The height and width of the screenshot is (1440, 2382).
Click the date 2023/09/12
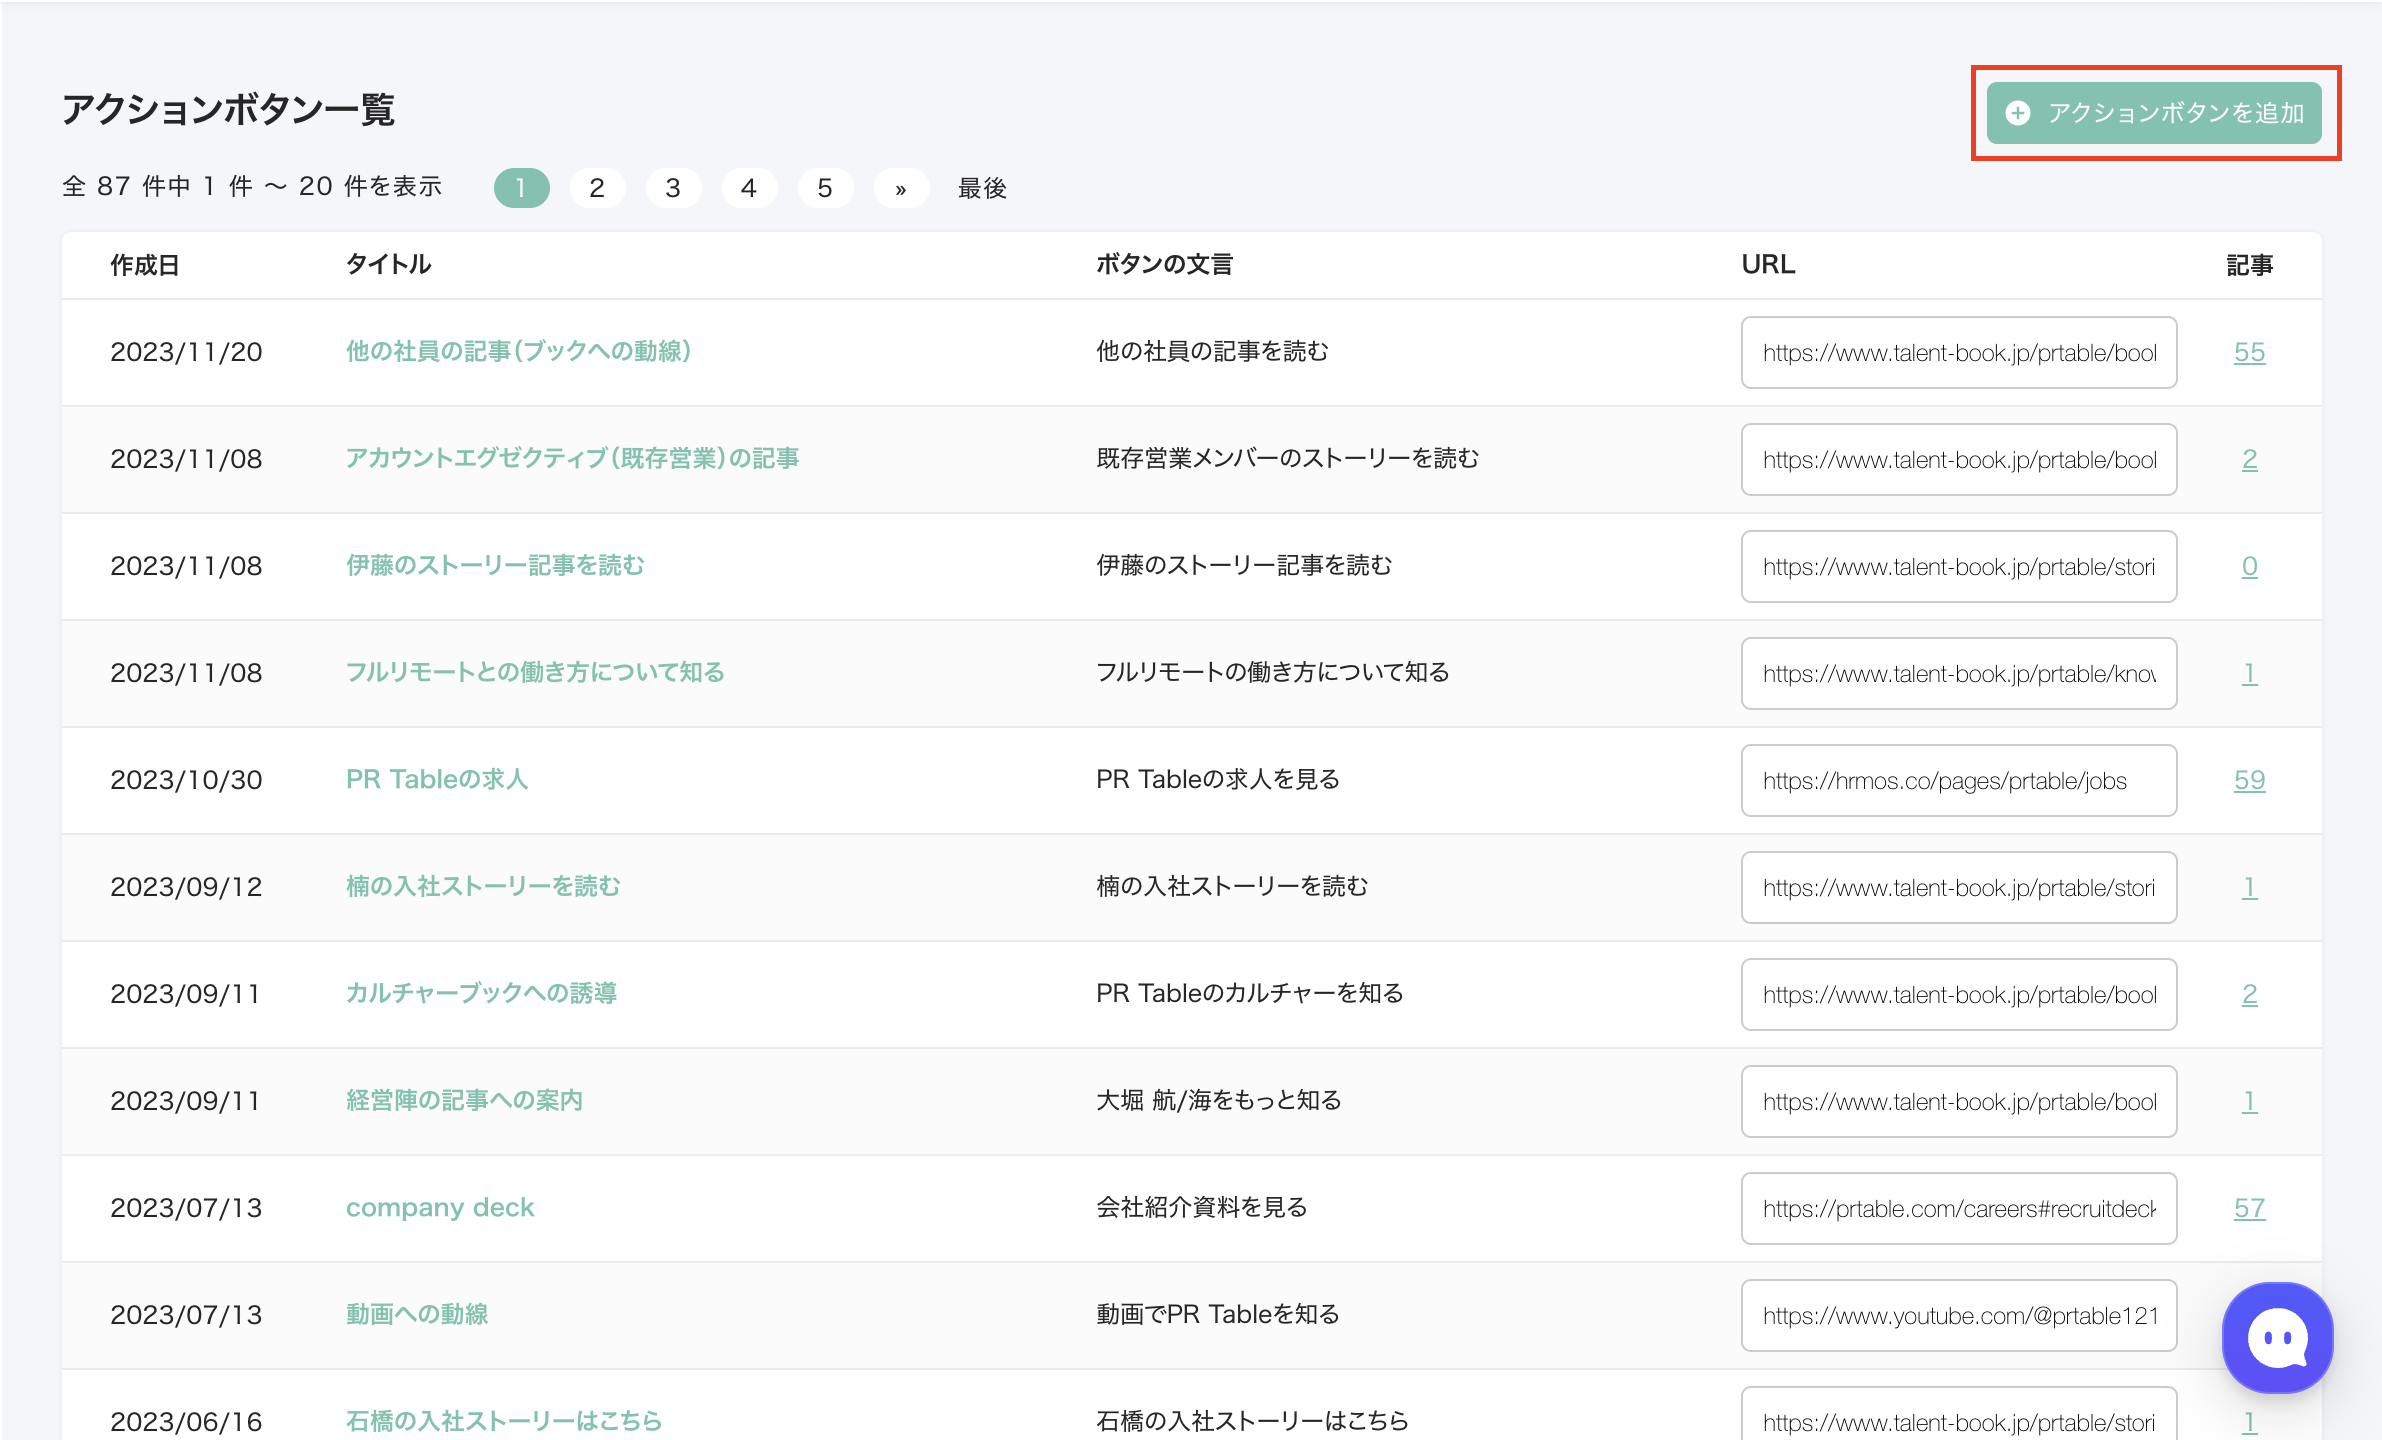click(x=186, y=887)
